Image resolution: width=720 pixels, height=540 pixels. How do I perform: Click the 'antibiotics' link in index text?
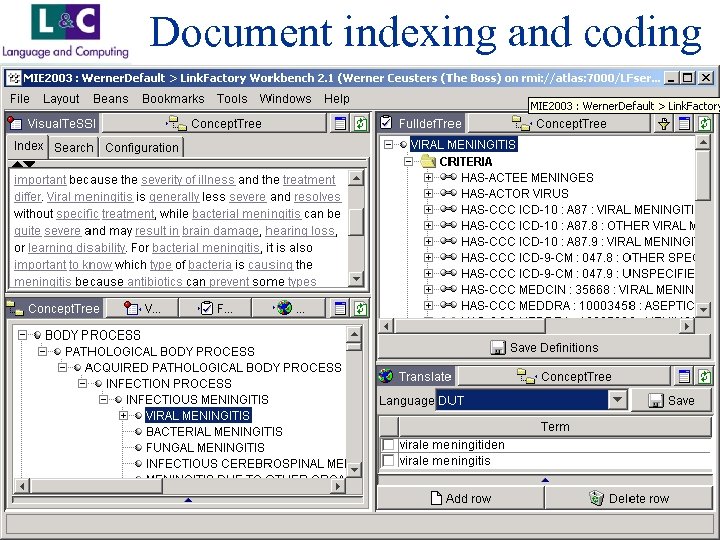click(155, 281)
